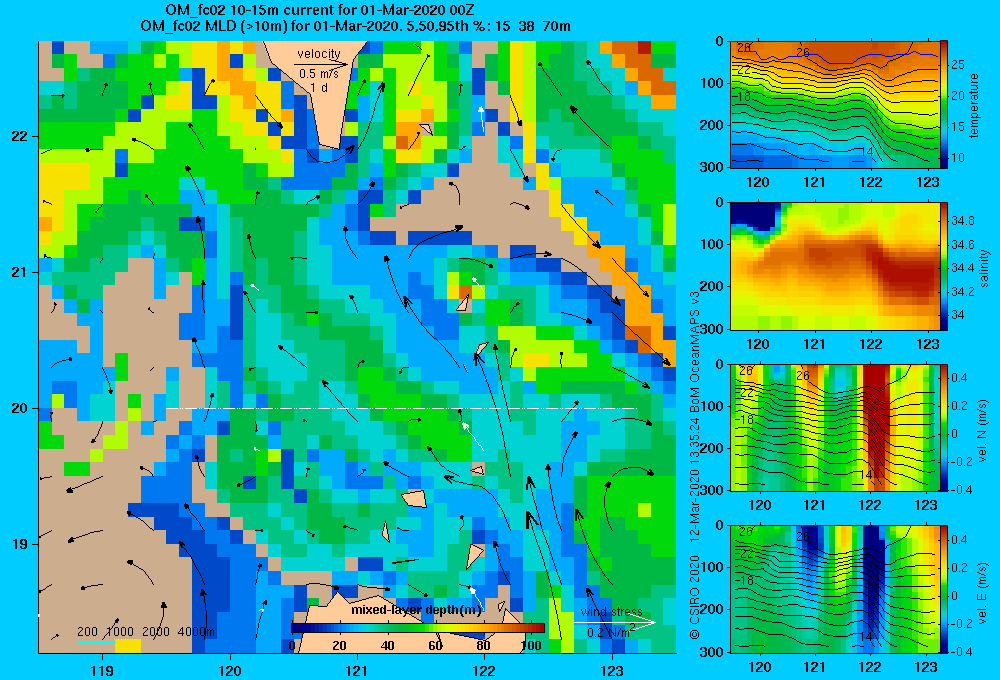Screen dimensions: 1000x680
Task: Click the velocity reference arrow in legend
Action: [321, 64]
